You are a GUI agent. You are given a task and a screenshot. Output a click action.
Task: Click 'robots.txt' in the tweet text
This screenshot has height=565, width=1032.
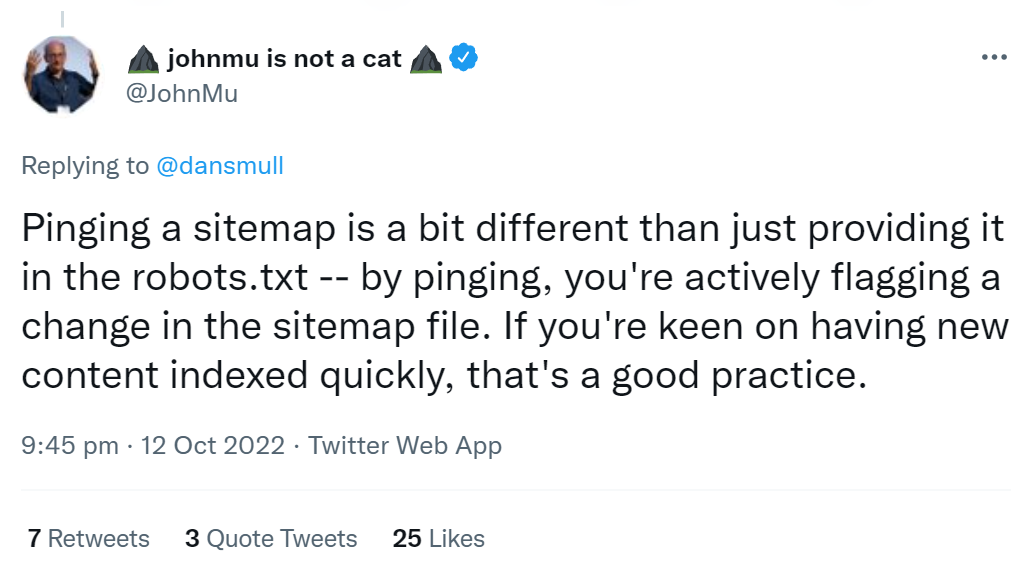(202, 279)
